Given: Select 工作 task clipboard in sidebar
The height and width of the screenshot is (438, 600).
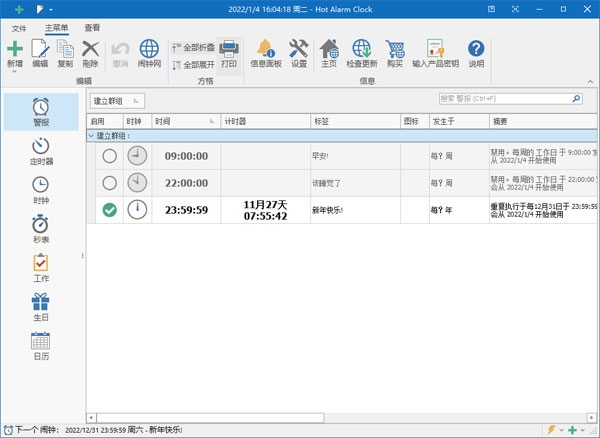Looking at the screenshot, I should [x=41, y=268].
